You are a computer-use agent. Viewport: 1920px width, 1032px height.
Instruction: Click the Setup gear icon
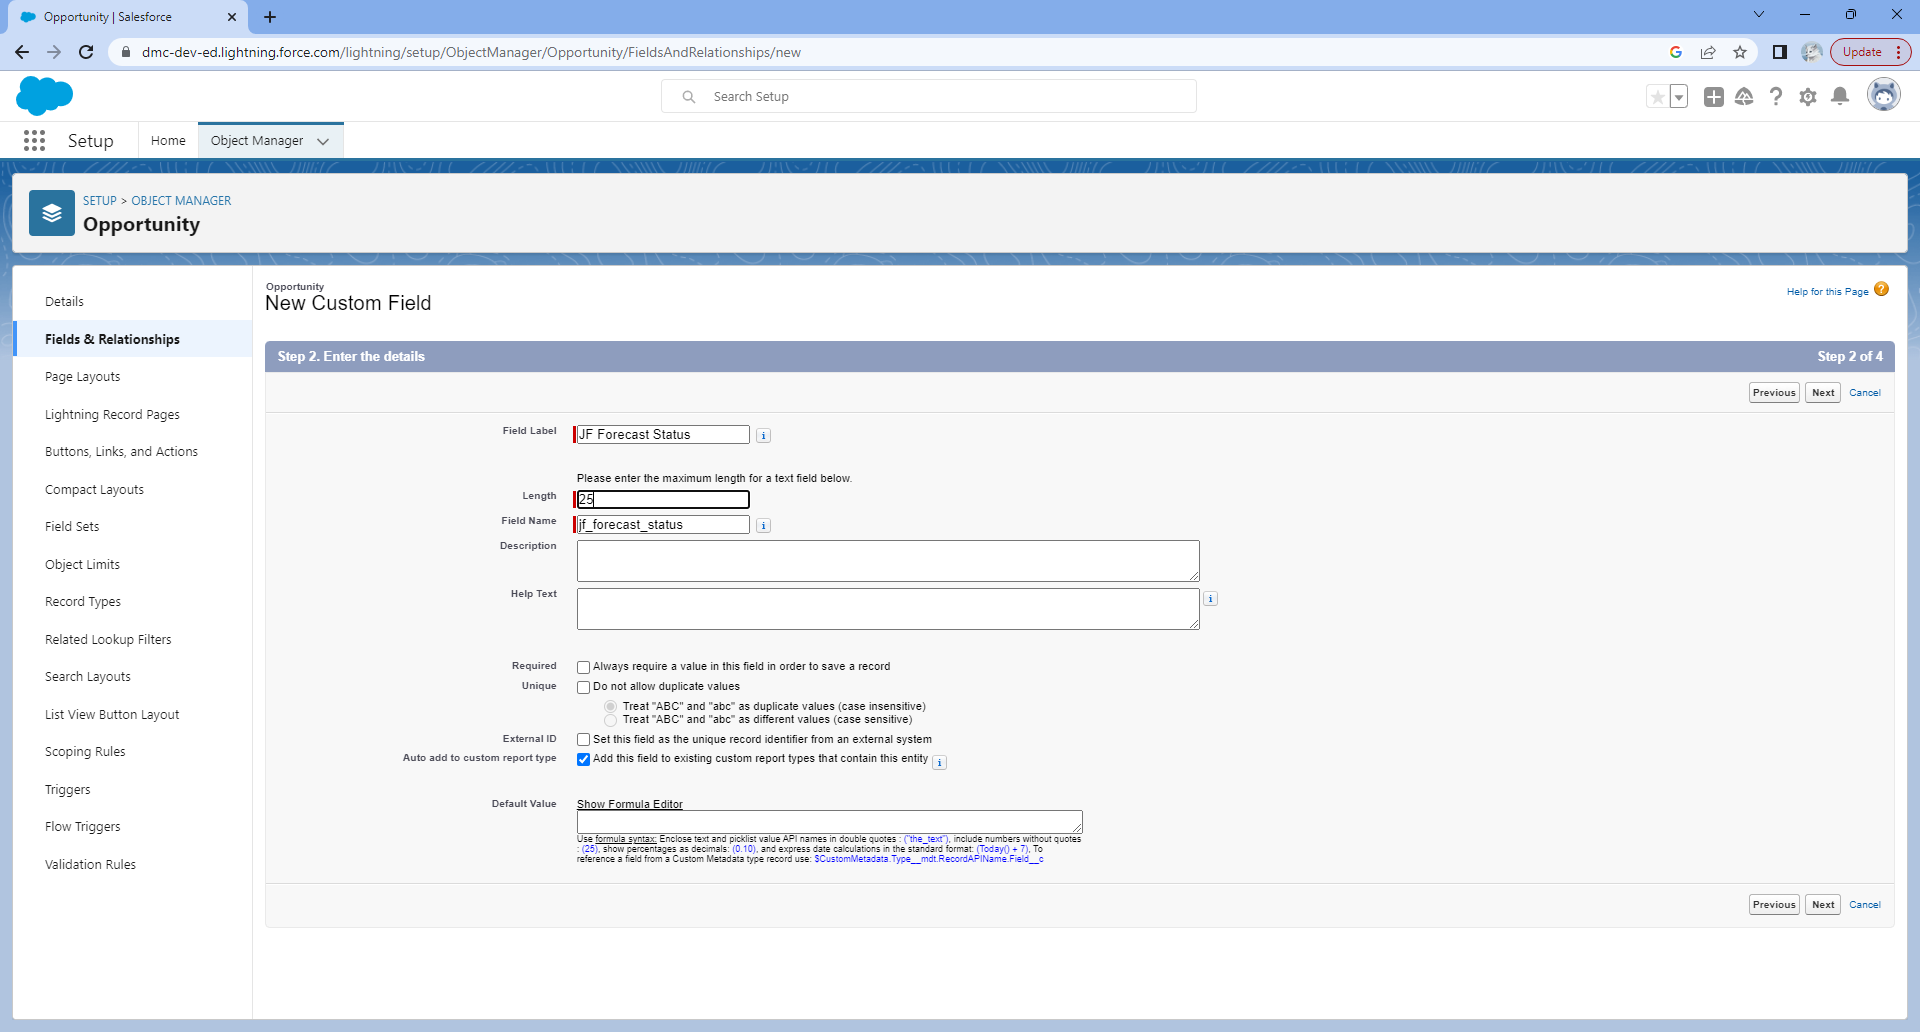click(x=1807, y=97)
